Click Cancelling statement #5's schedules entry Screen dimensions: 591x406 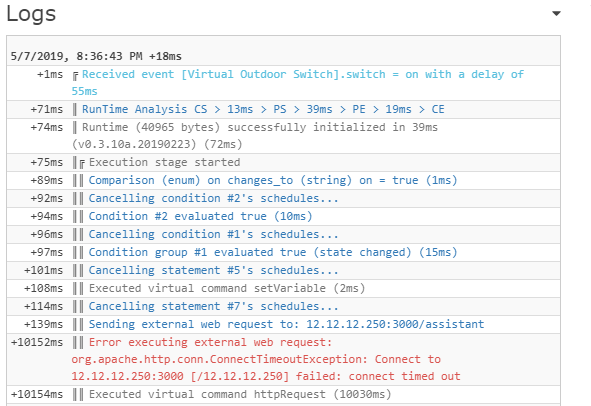pyautogui.click(x=213, y=270)
